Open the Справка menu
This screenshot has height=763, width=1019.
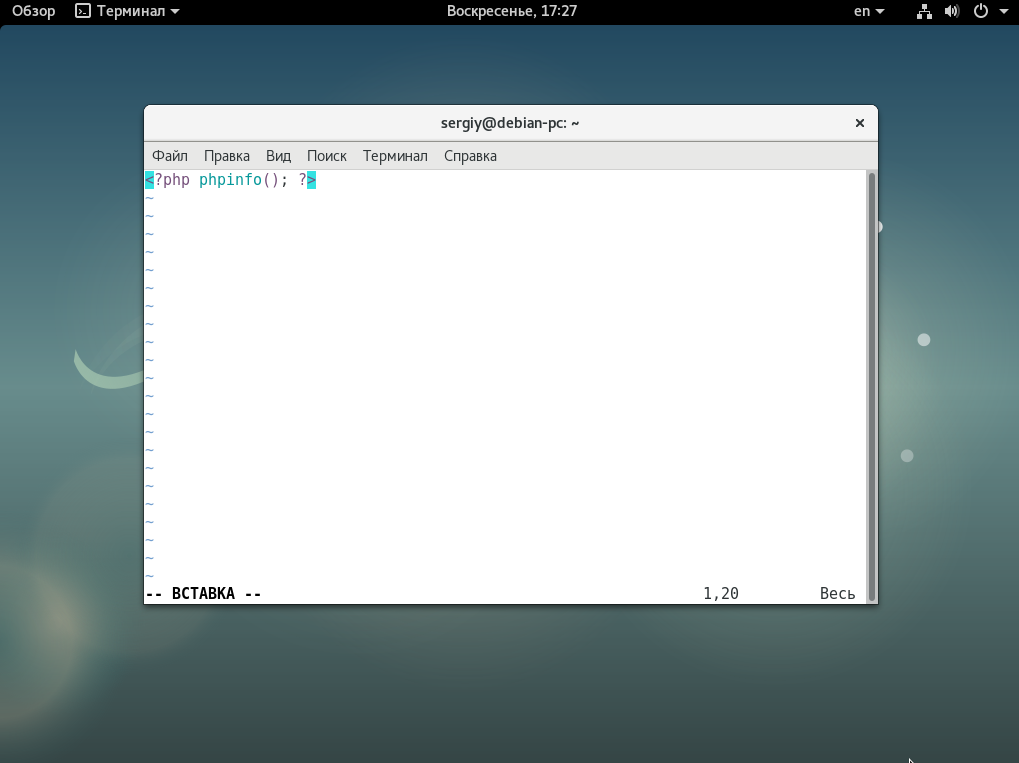[x=470, y=156]
